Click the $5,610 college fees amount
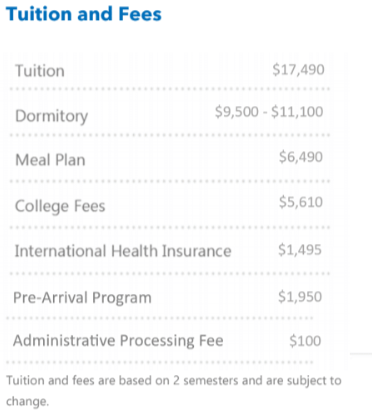372x420 pixels. [x=301, y=202]
